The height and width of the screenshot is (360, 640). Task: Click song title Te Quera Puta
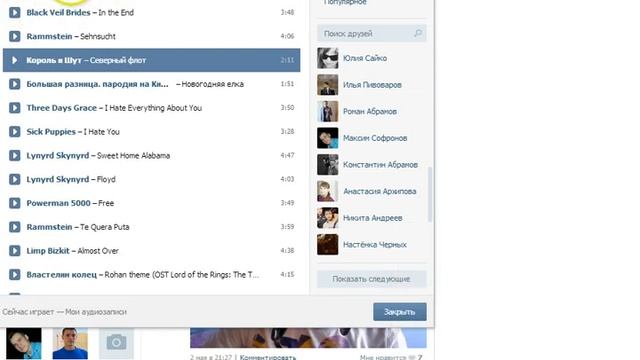point(104,227)
